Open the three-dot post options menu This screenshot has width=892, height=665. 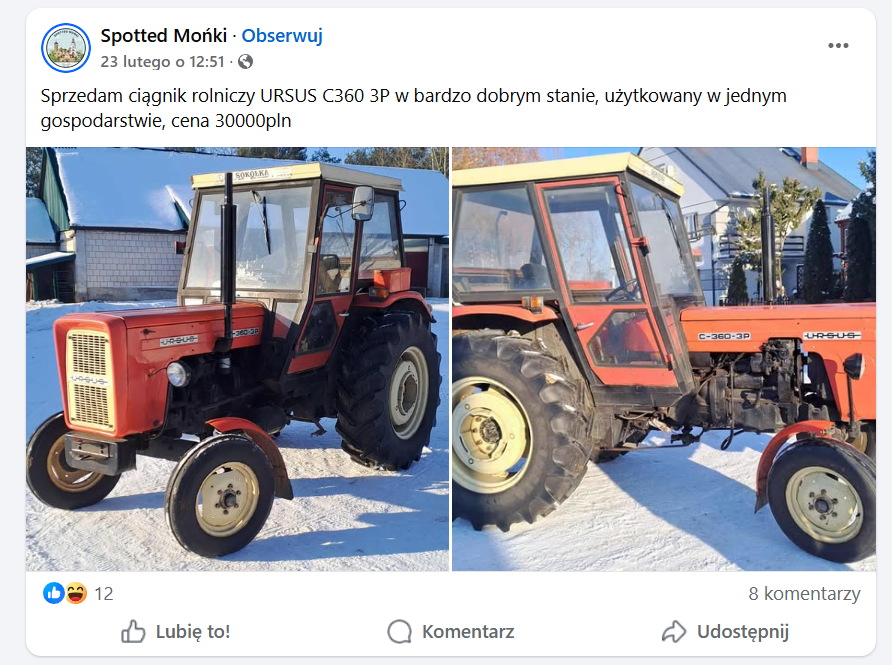coord(838,46)
